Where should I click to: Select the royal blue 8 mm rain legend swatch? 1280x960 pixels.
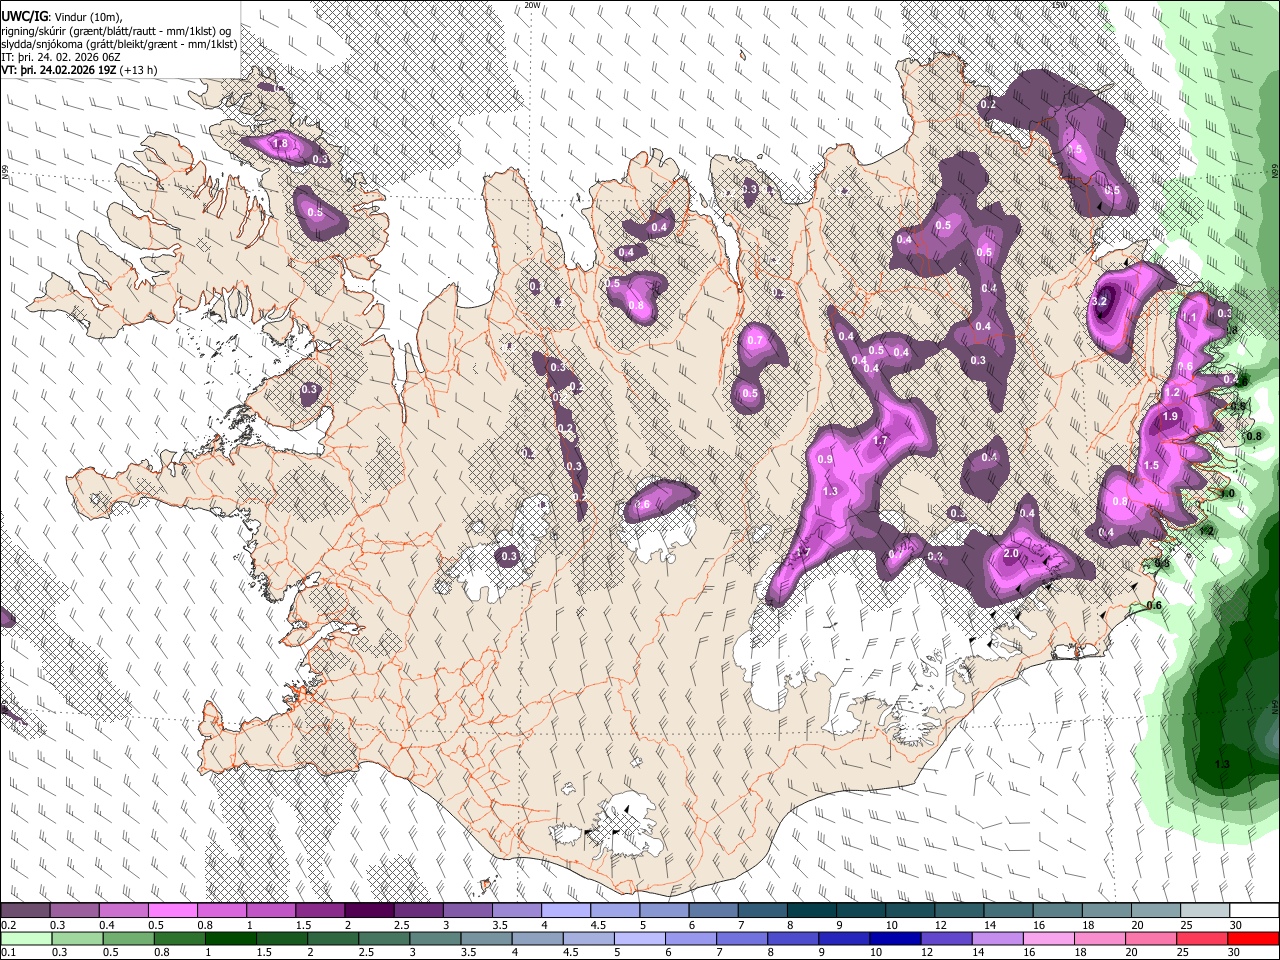(x=792, y=939)
